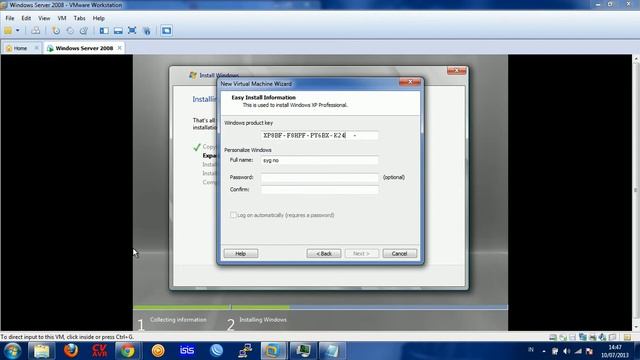Image resolution: width=640 pixels, height=360 pixels.
Task: Select the Windows Server 2008 tab
Action: [x=84, y=48]
